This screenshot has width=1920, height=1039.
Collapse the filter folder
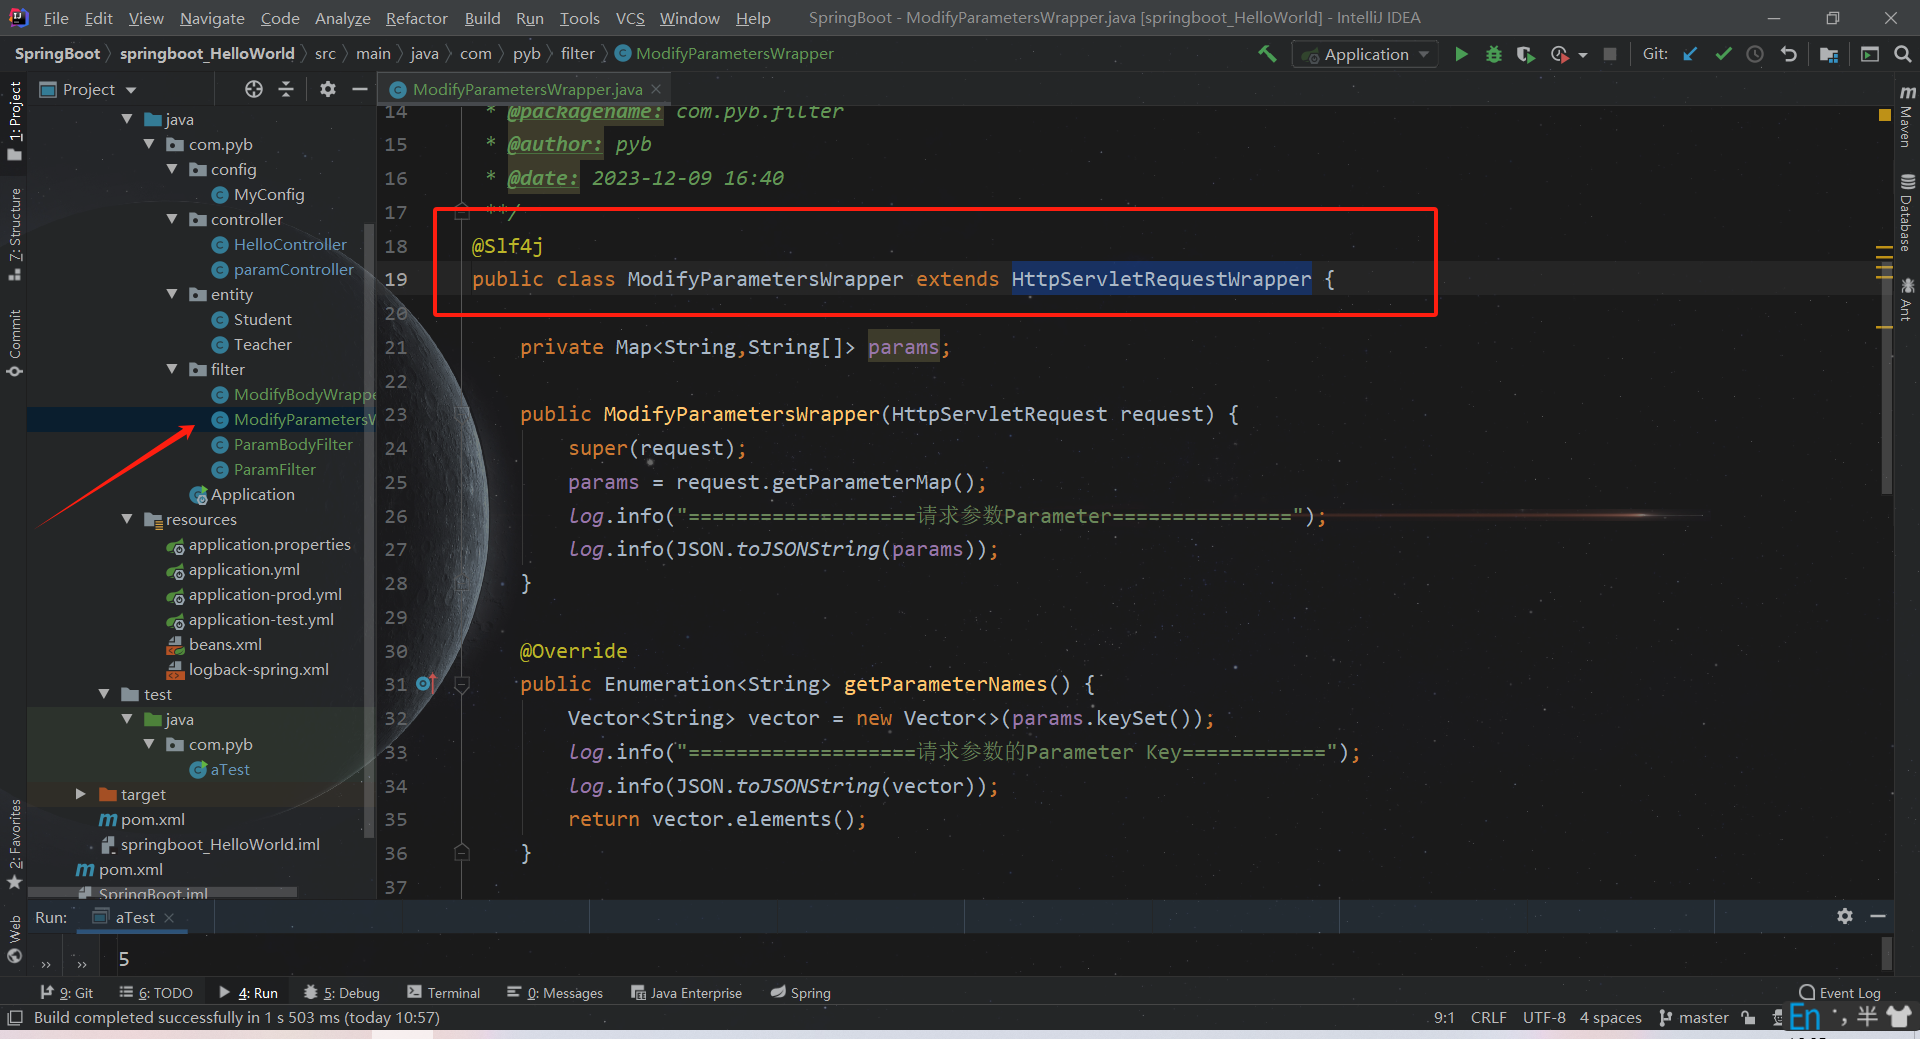pos(172,369)
